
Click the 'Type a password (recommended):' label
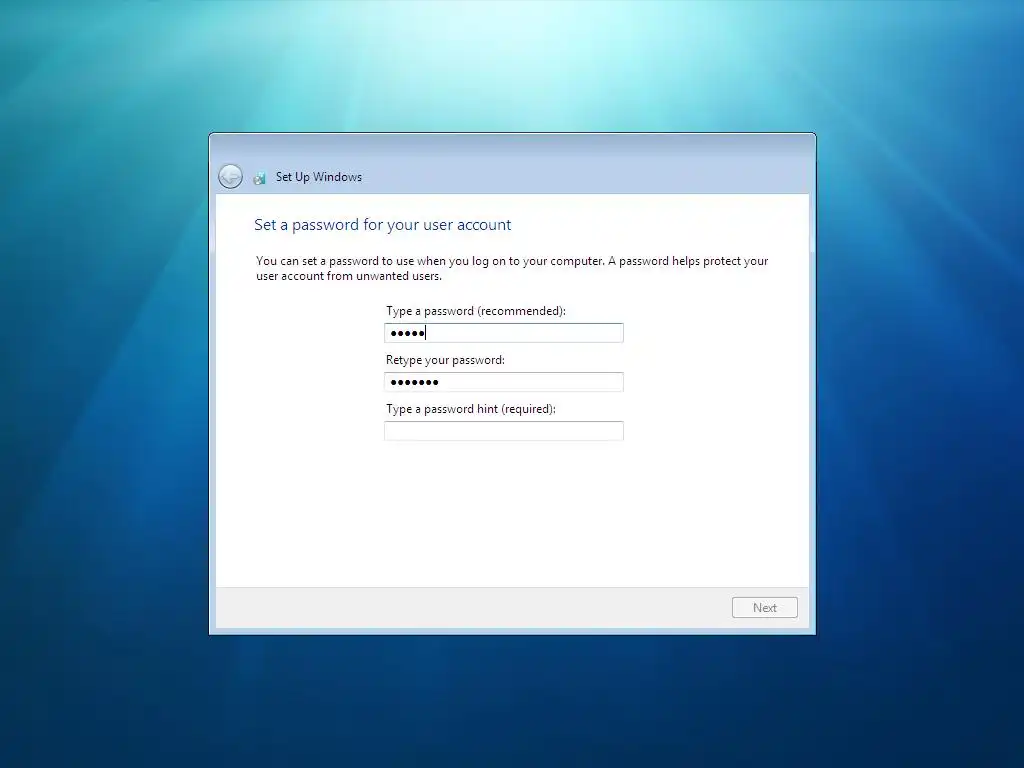(x=475, y=311)
